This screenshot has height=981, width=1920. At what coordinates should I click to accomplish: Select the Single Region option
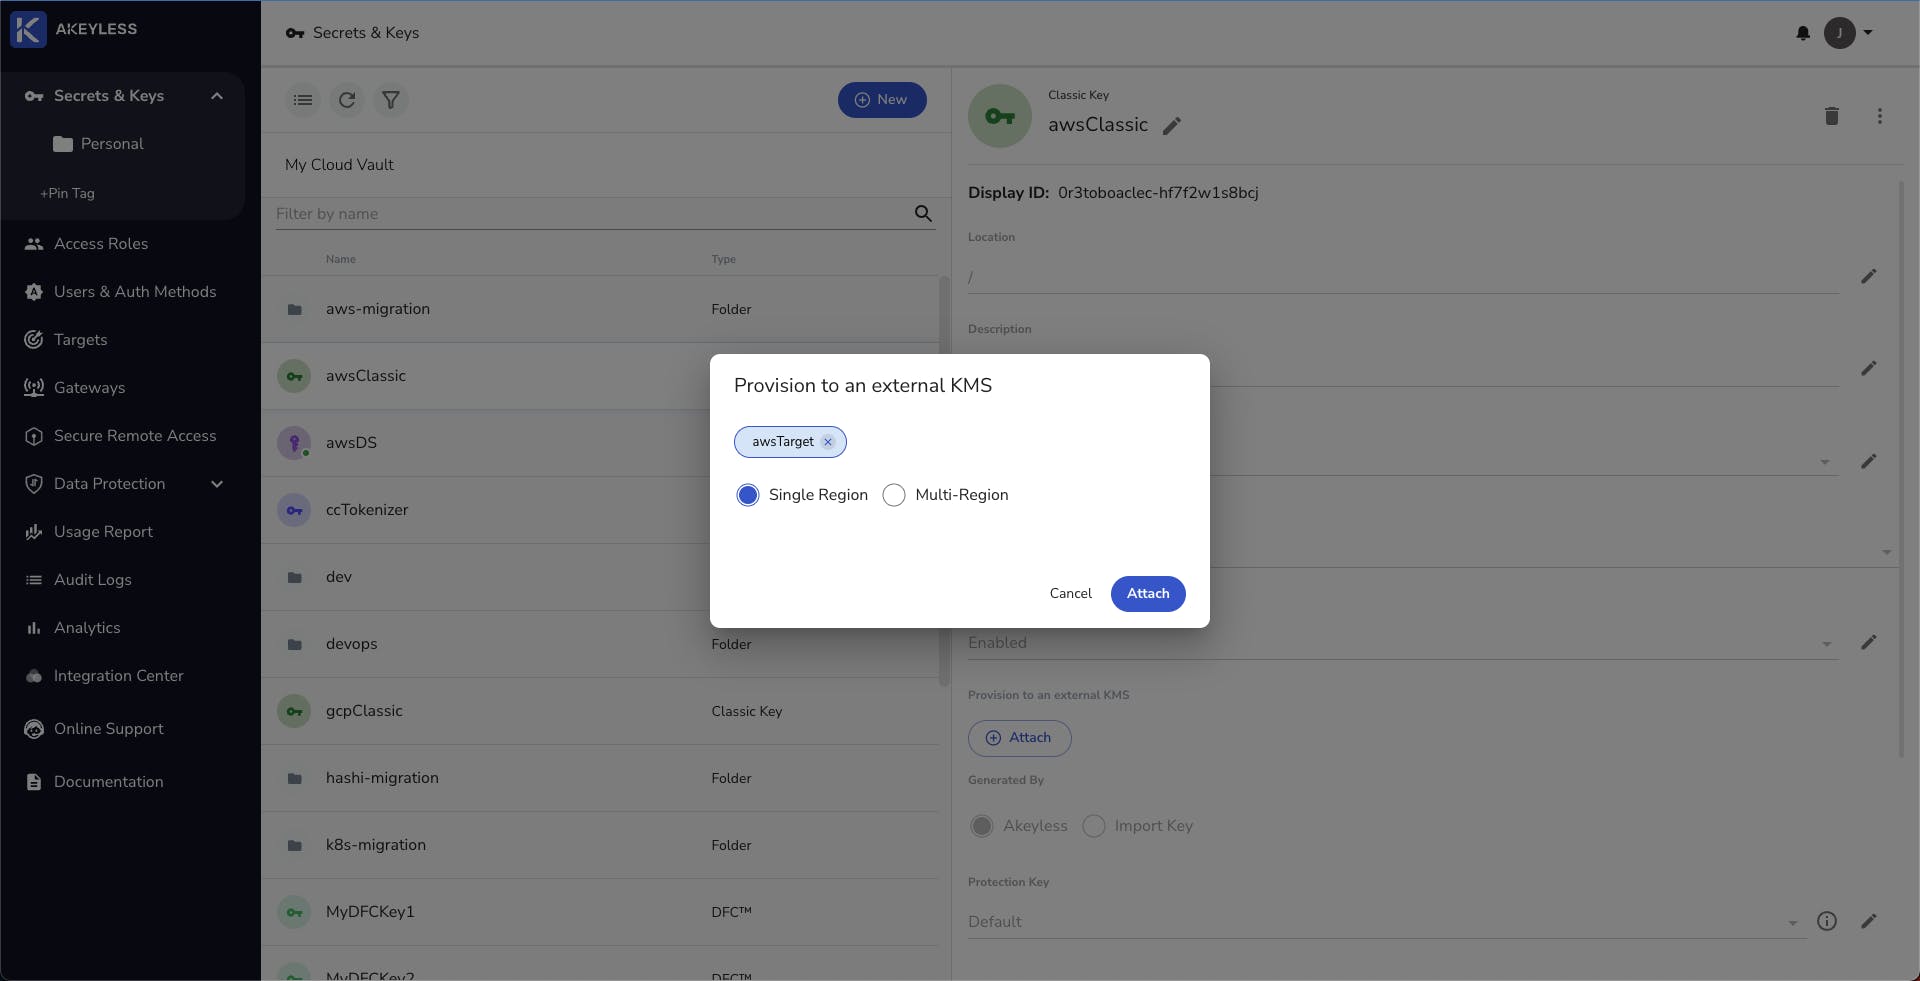pyautogui.click(x=748, y=495)
